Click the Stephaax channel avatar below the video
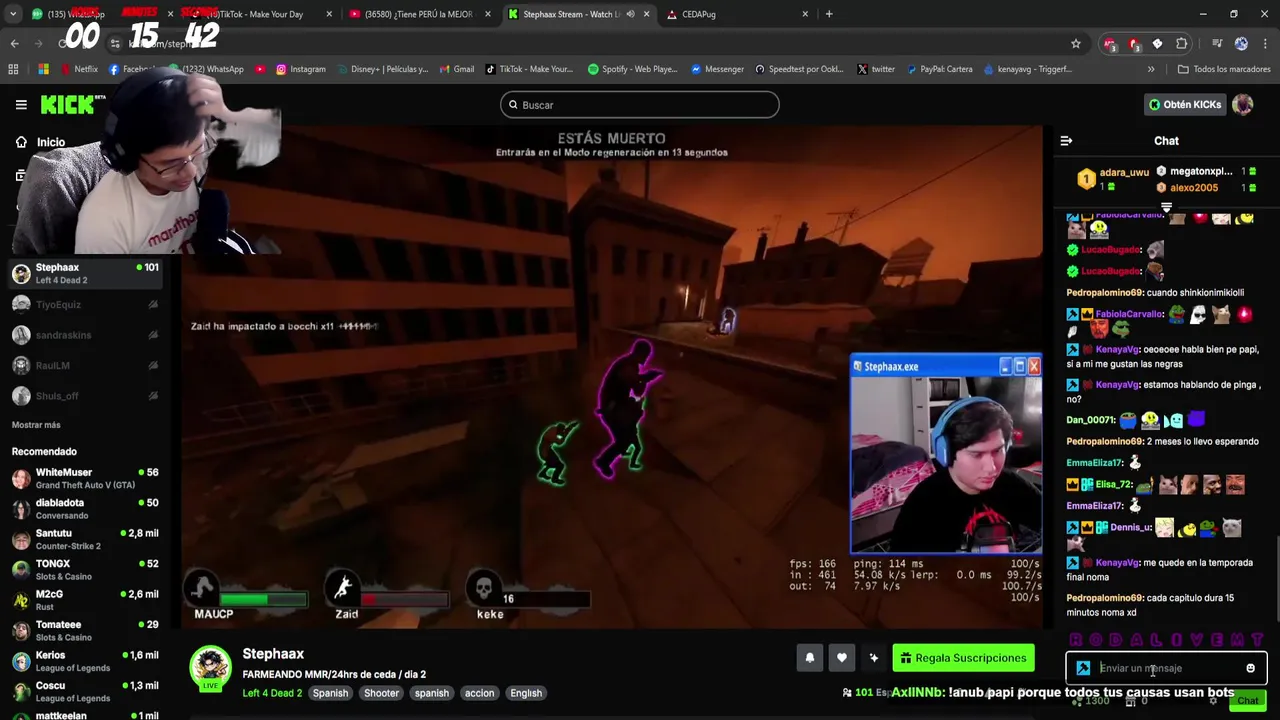The image size is (1280, 720). pos(211,668)
